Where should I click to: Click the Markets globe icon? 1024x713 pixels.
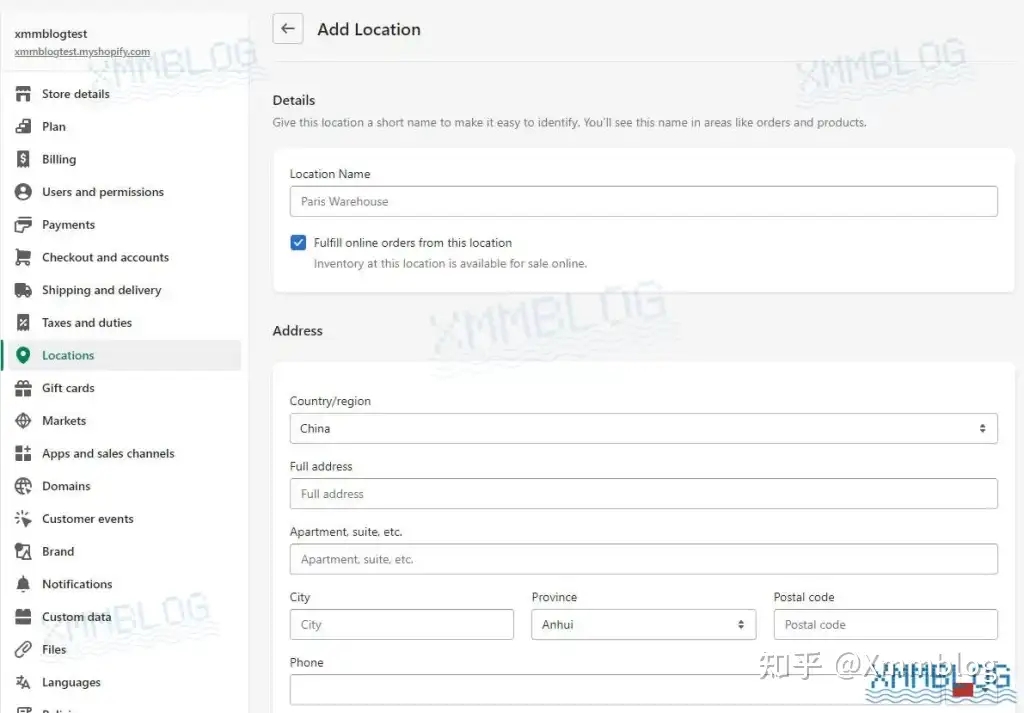(24, 421)
